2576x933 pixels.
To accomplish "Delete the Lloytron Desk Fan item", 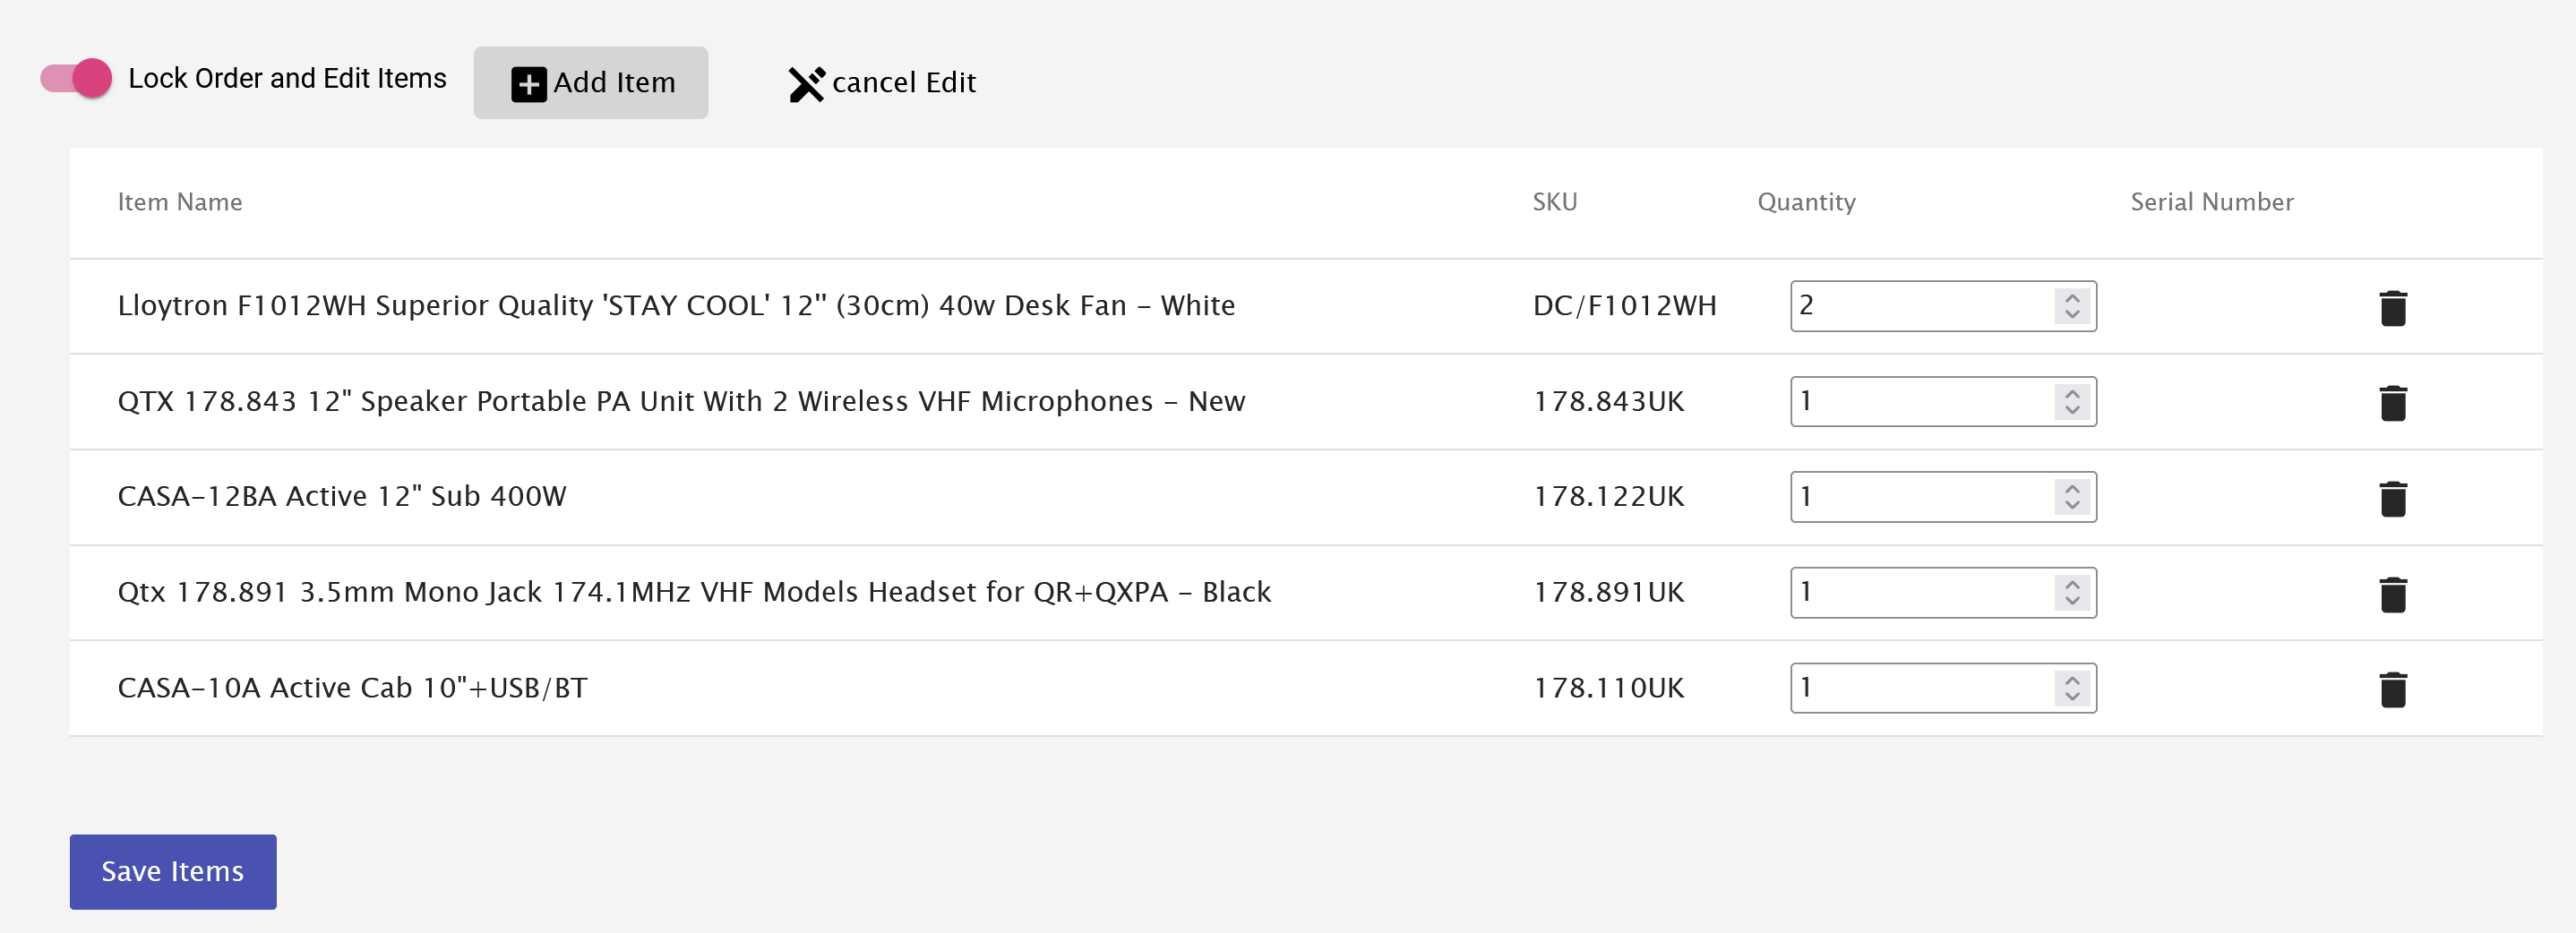I will [x=2392, y=307].
